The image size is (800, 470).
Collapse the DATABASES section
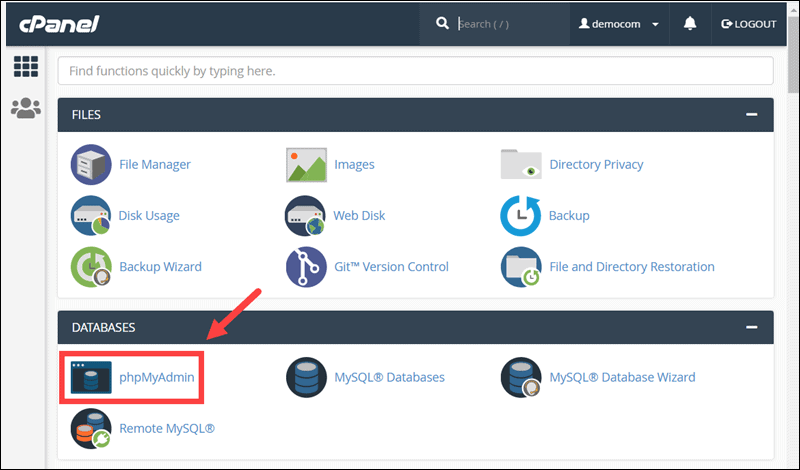click(x=751, y=327)
